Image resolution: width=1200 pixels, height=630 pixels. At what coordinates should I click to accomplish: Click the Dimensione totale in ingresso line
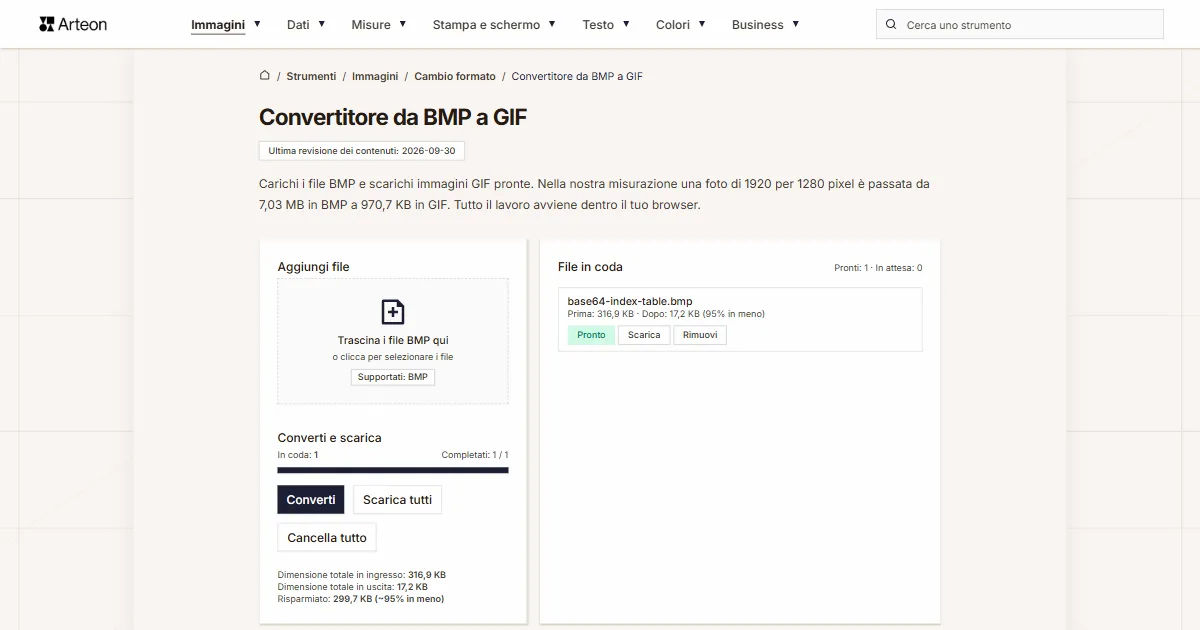point(362,575)
